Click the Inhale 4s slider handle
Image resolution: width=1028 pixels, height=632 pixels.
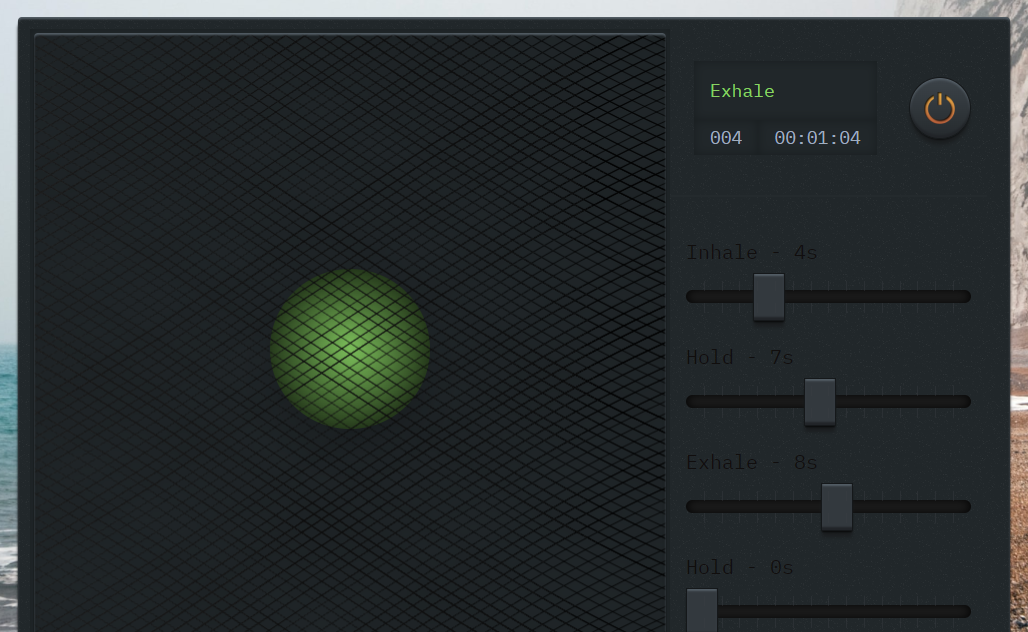pyautogui.click(x=769, y=297)
